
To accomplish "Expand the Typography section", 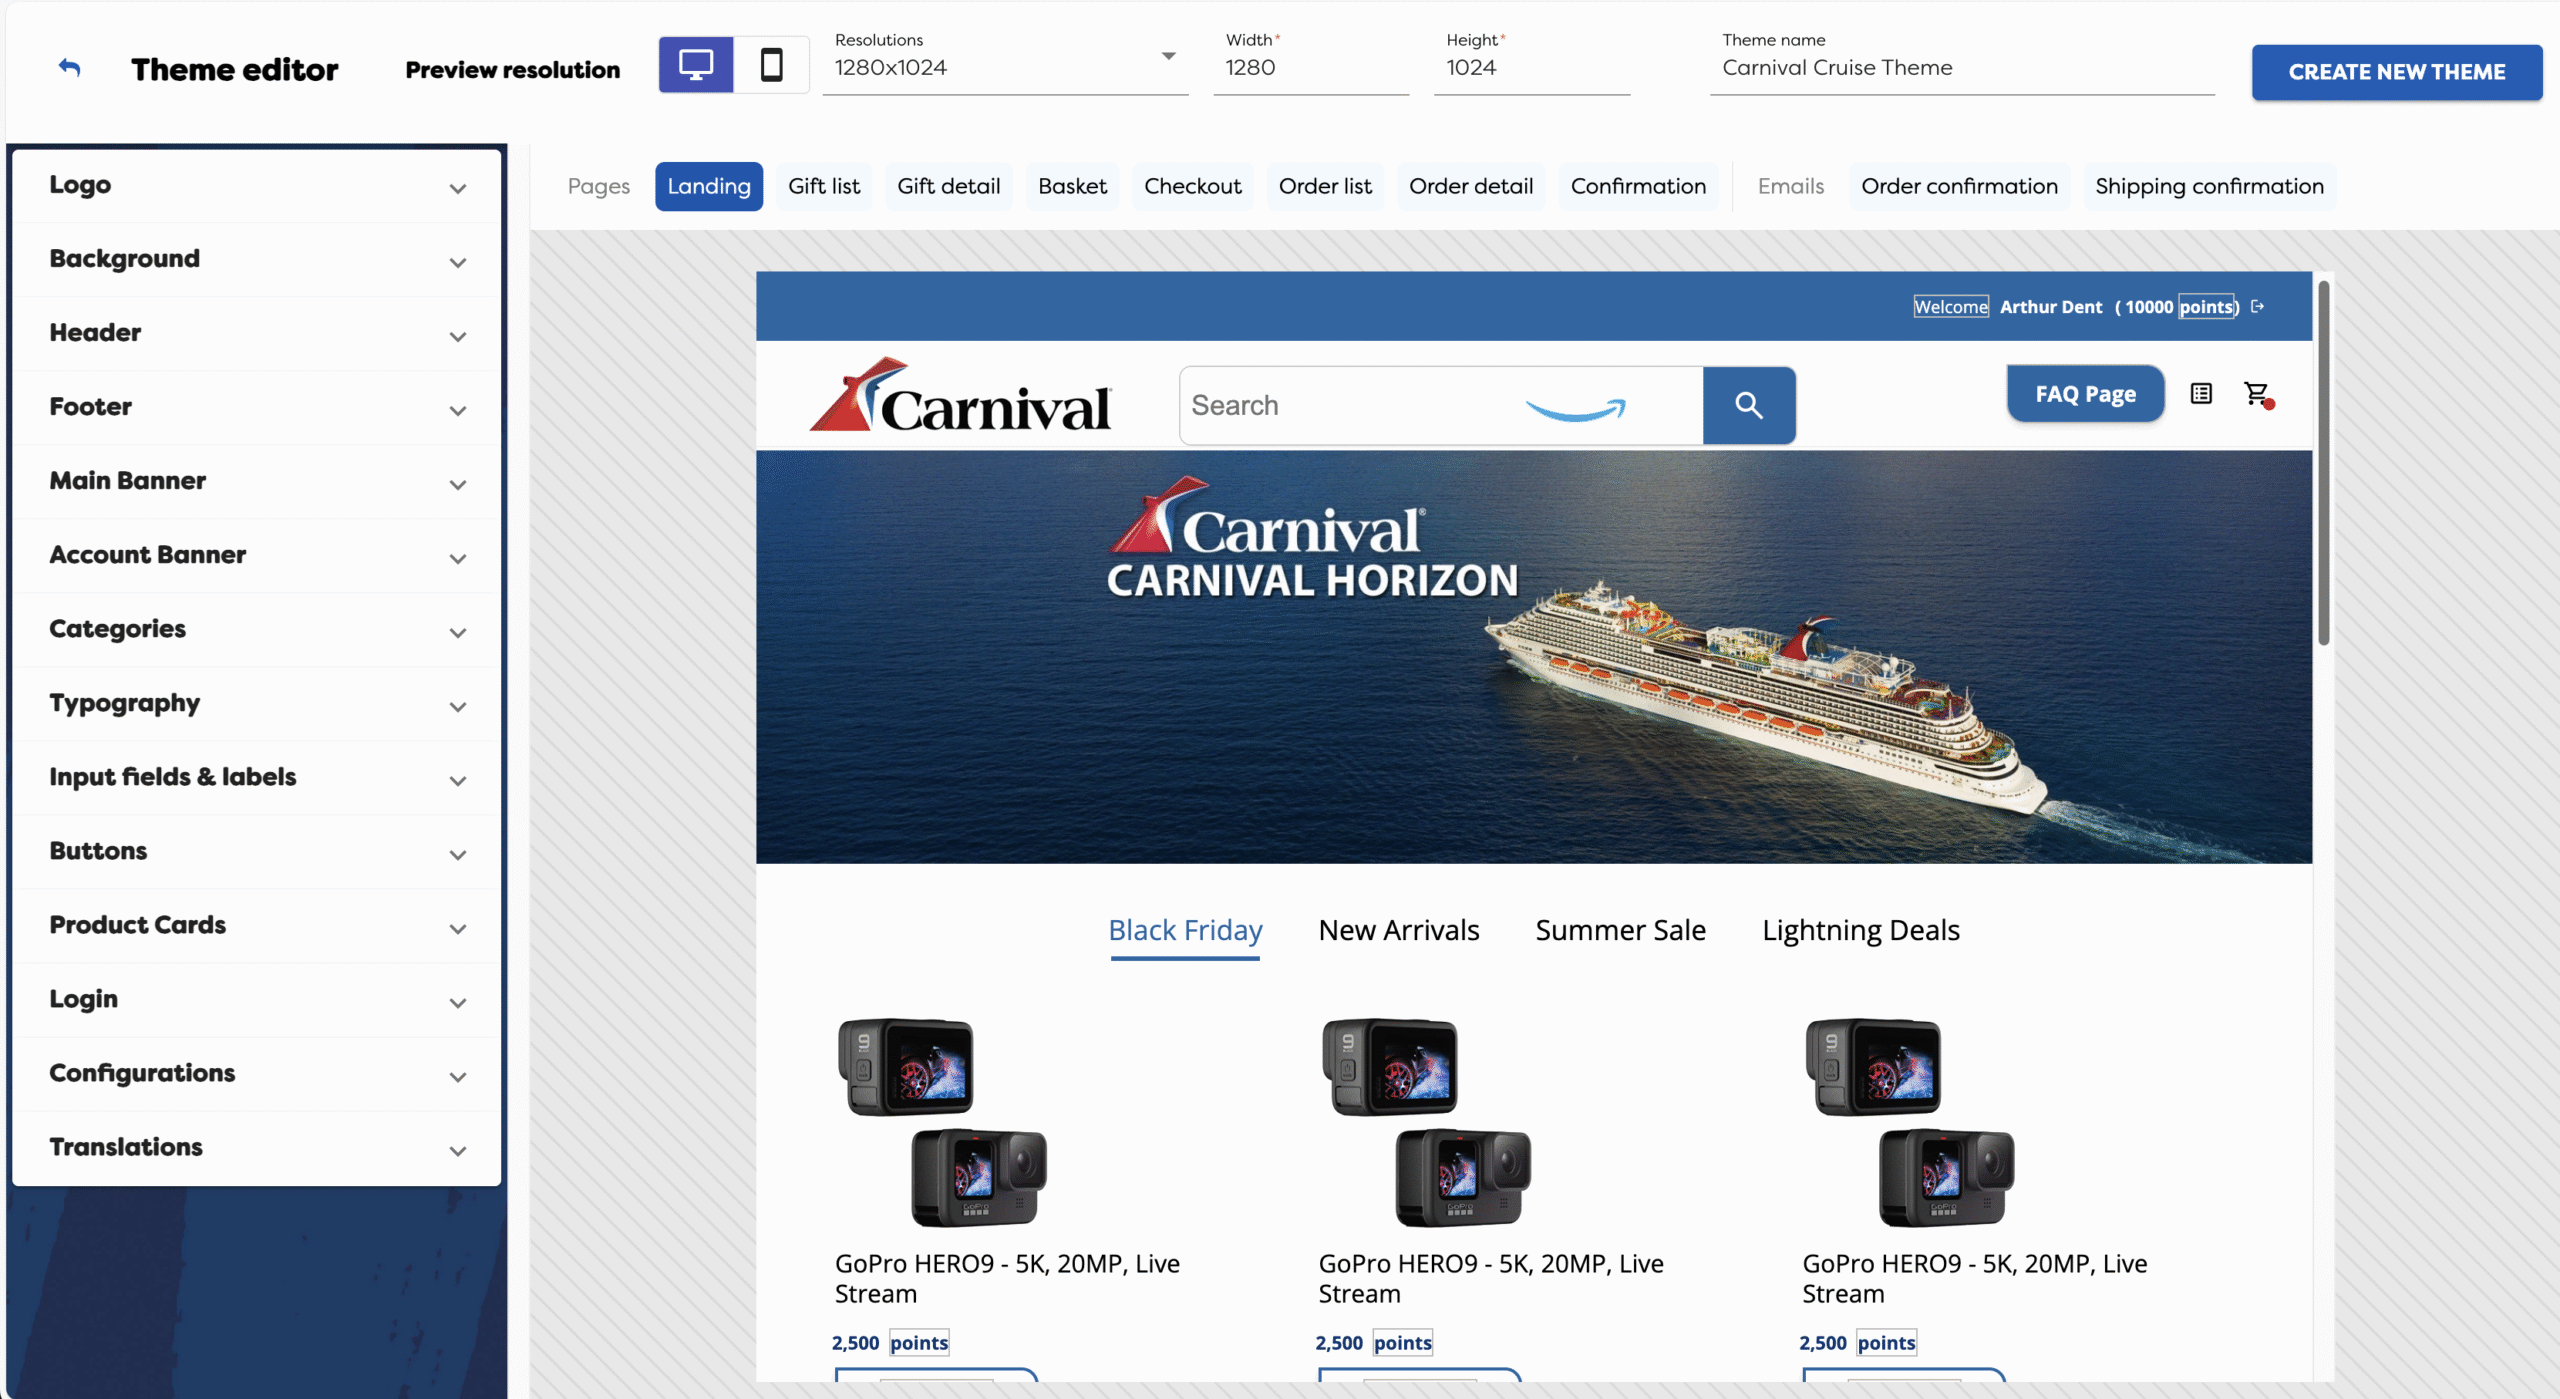I will 257,704.
